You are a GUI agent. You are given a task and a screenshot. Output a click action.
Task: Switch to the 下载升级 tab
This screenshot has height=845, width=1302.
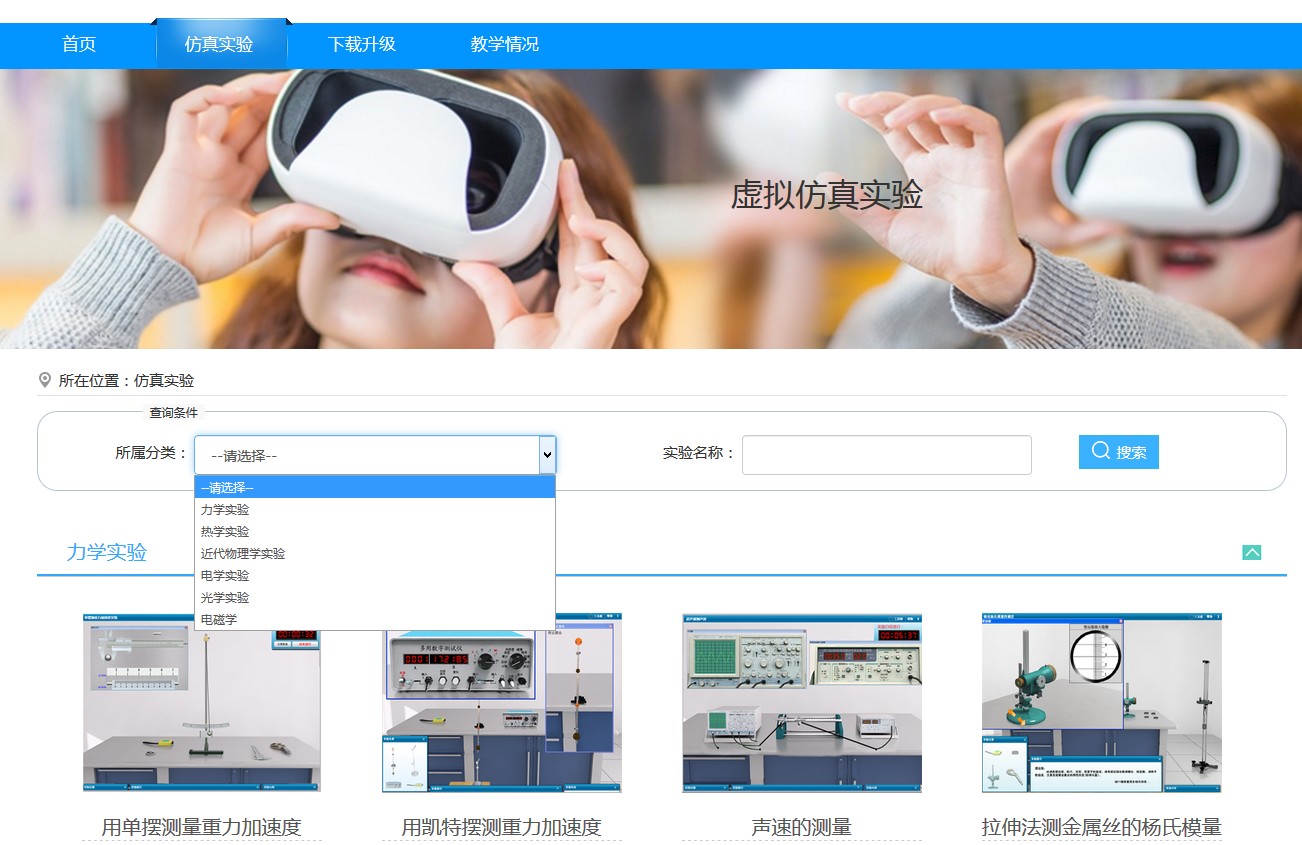coord(362,45)
